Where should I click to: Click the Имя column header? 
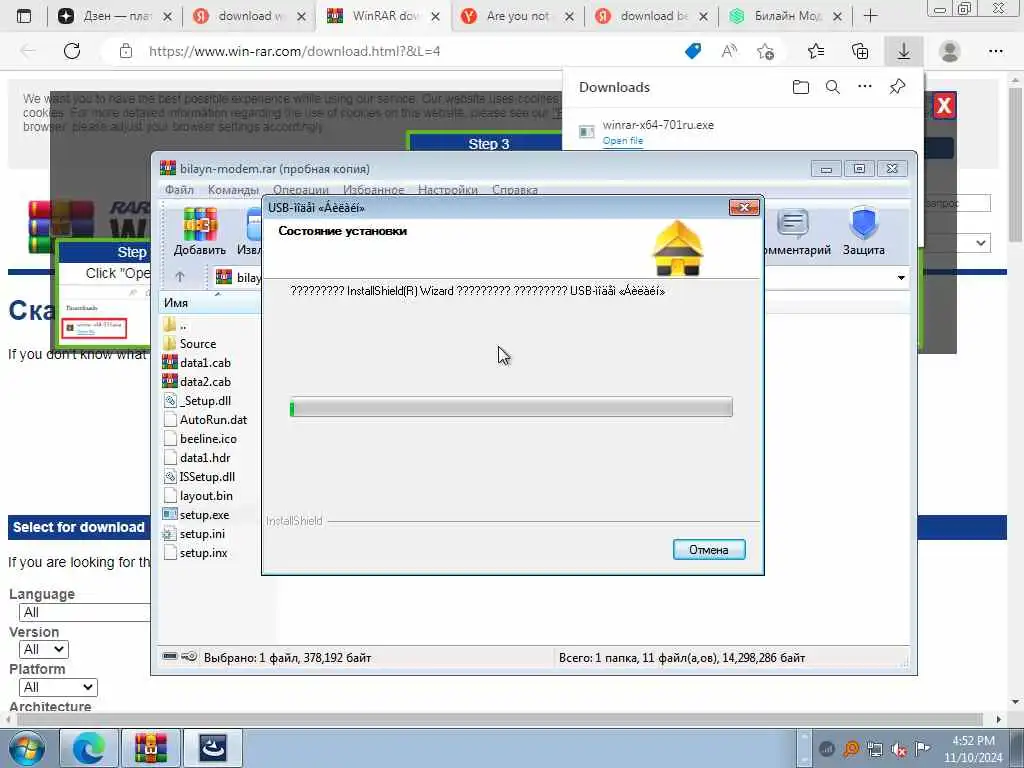pos(209,302)
